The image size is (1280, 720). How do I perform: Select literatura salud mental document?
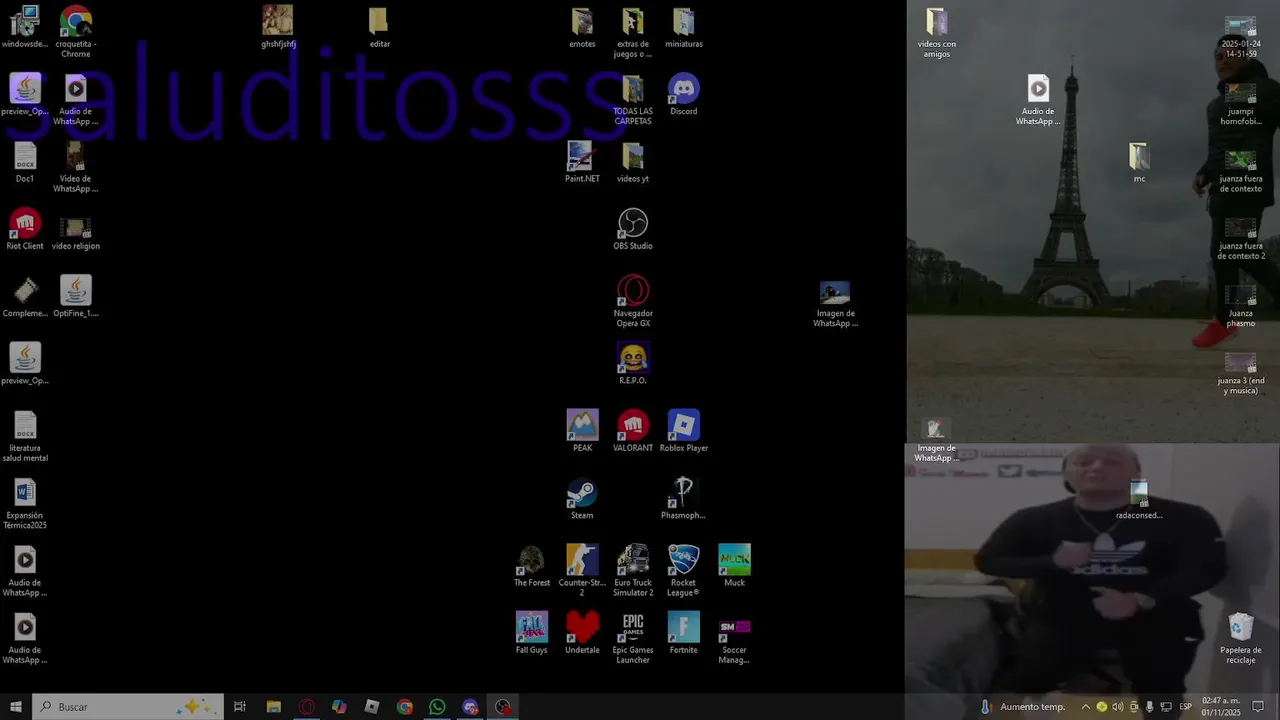click(x=25, y=436)
